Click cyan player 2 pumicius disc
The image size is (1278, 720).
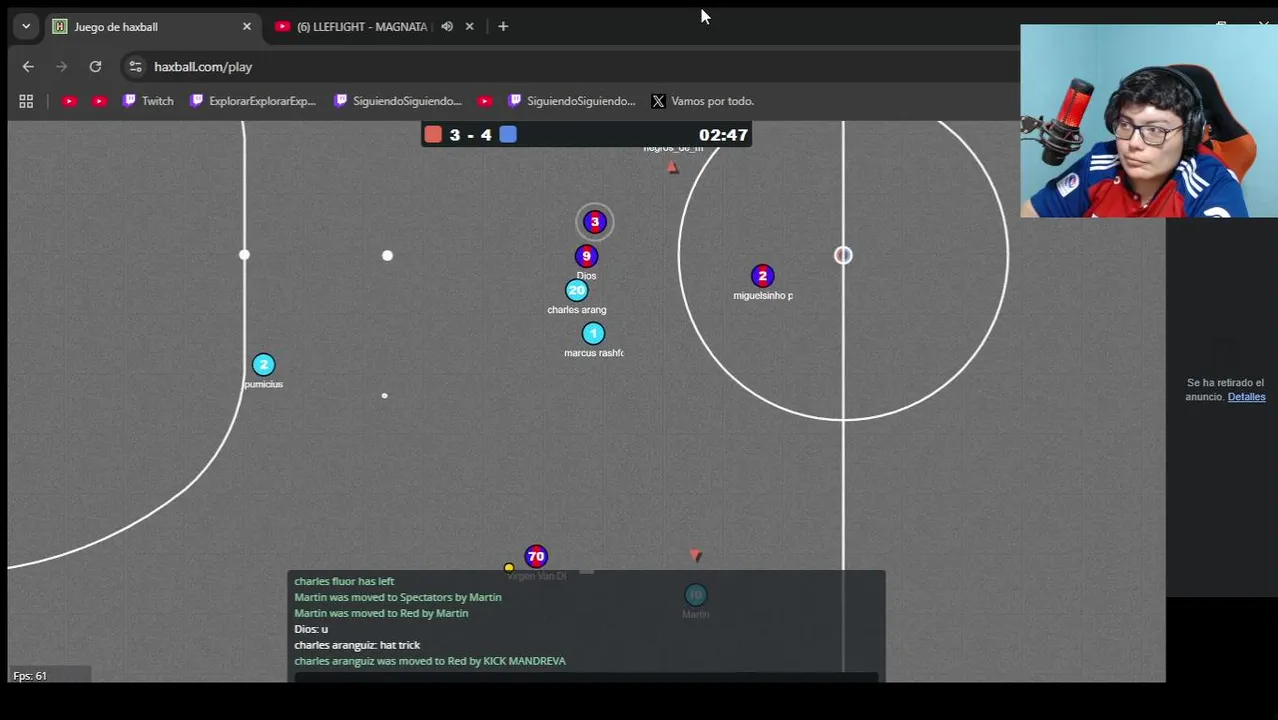pyautogui.click(x=263, y=365)
